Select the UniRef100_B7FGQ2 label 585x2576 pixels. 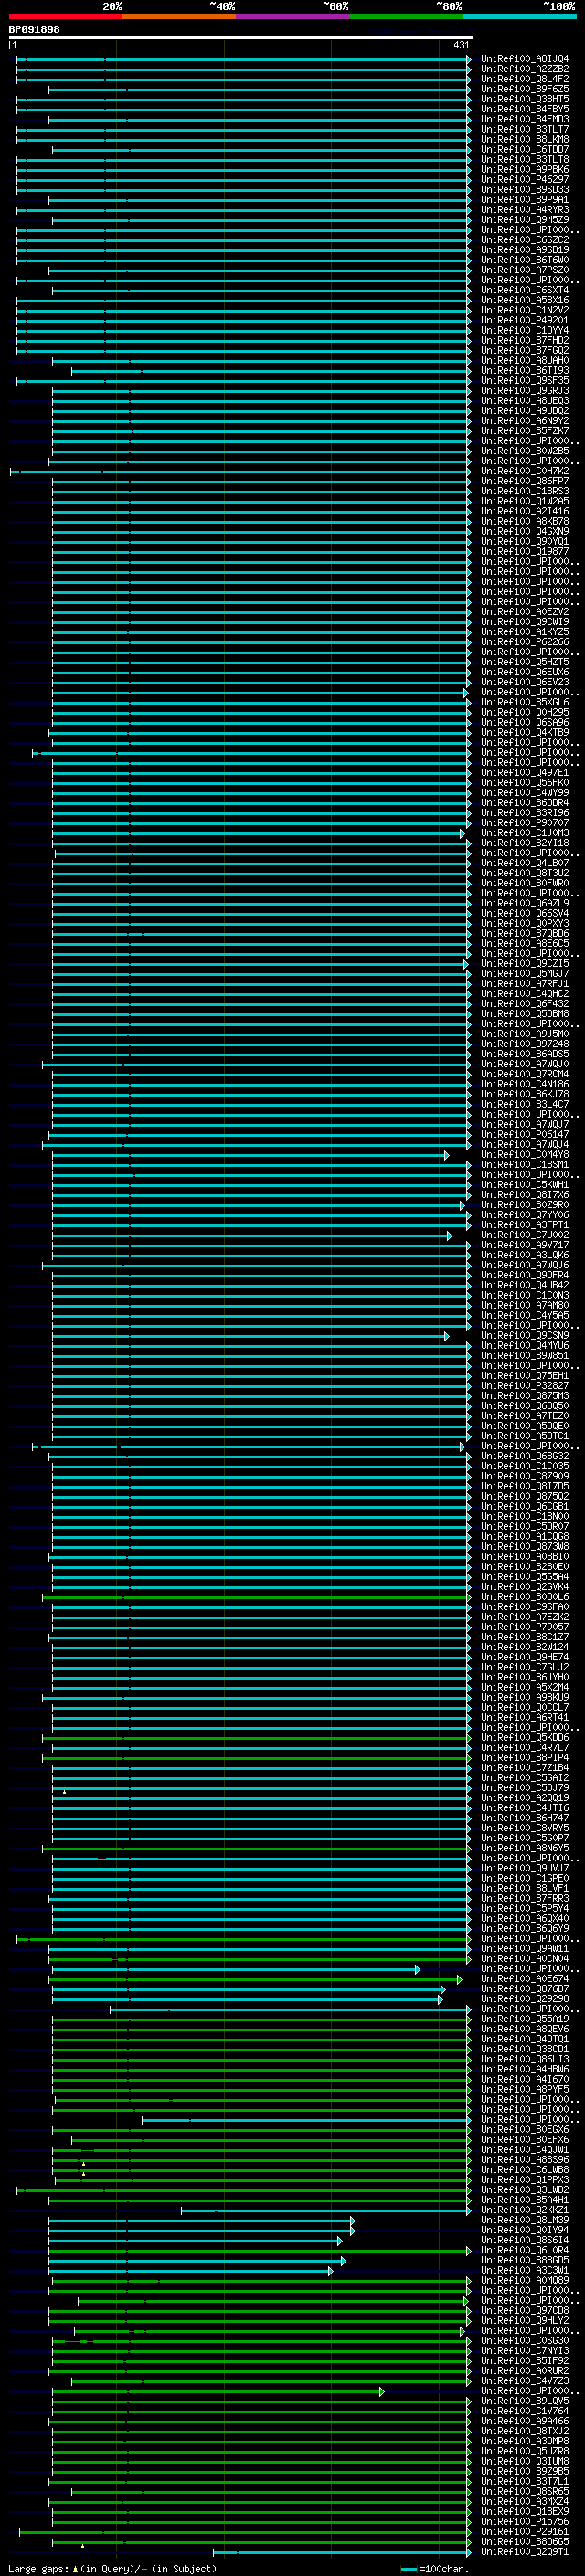[x=524, y=350]
